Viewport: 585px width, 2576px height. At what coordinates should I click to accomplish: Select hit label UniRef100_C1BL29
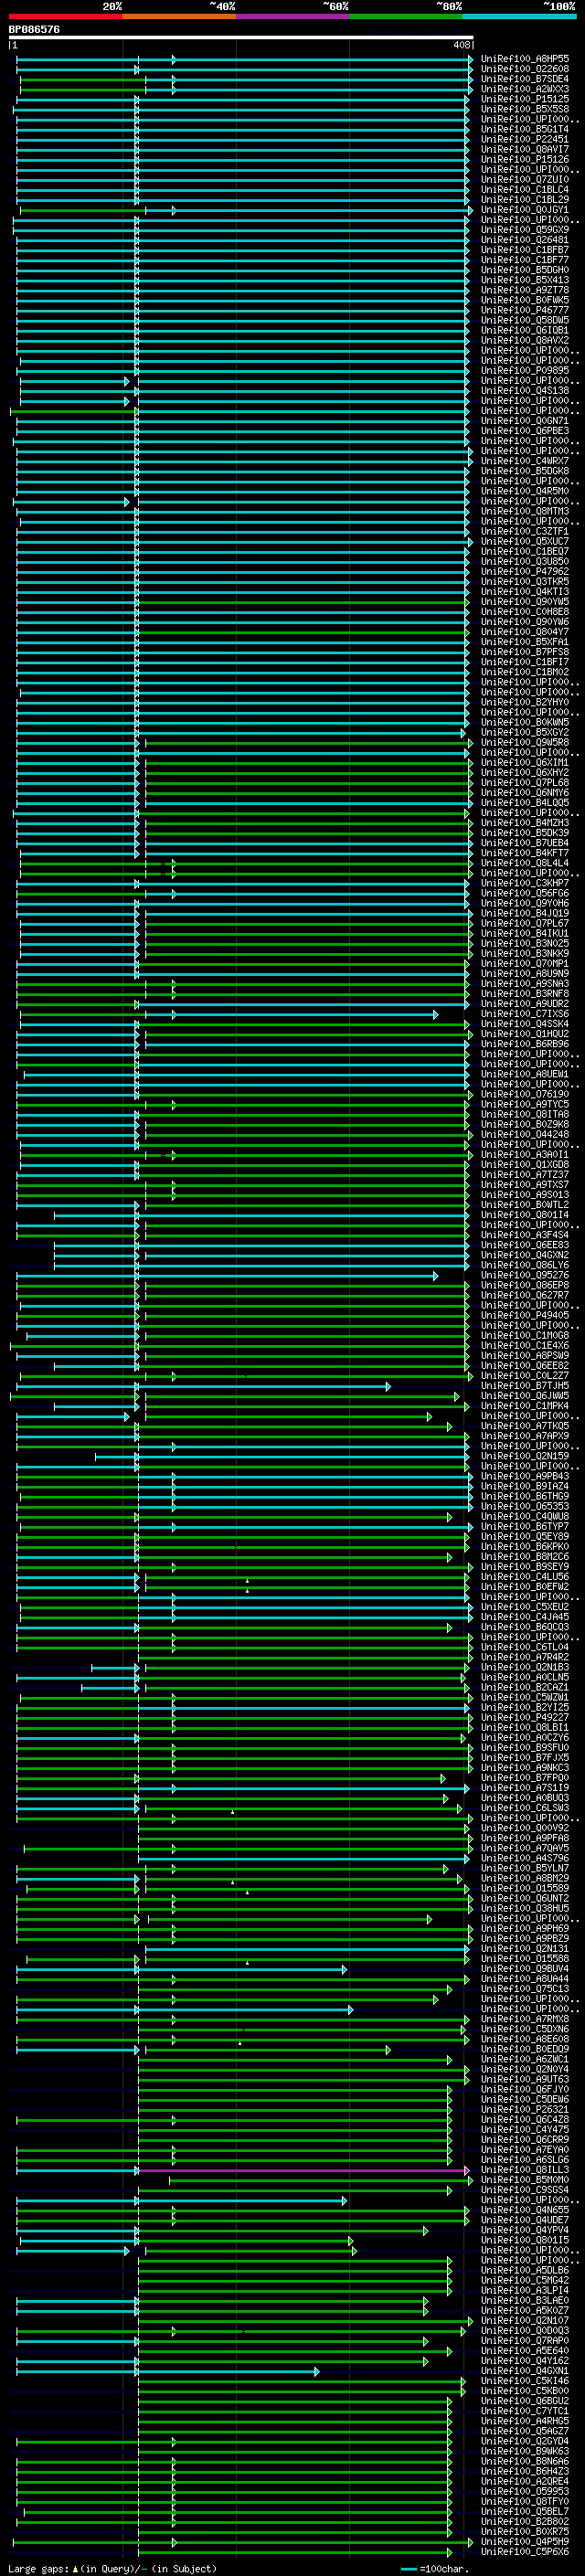click(x=525, y=199)
